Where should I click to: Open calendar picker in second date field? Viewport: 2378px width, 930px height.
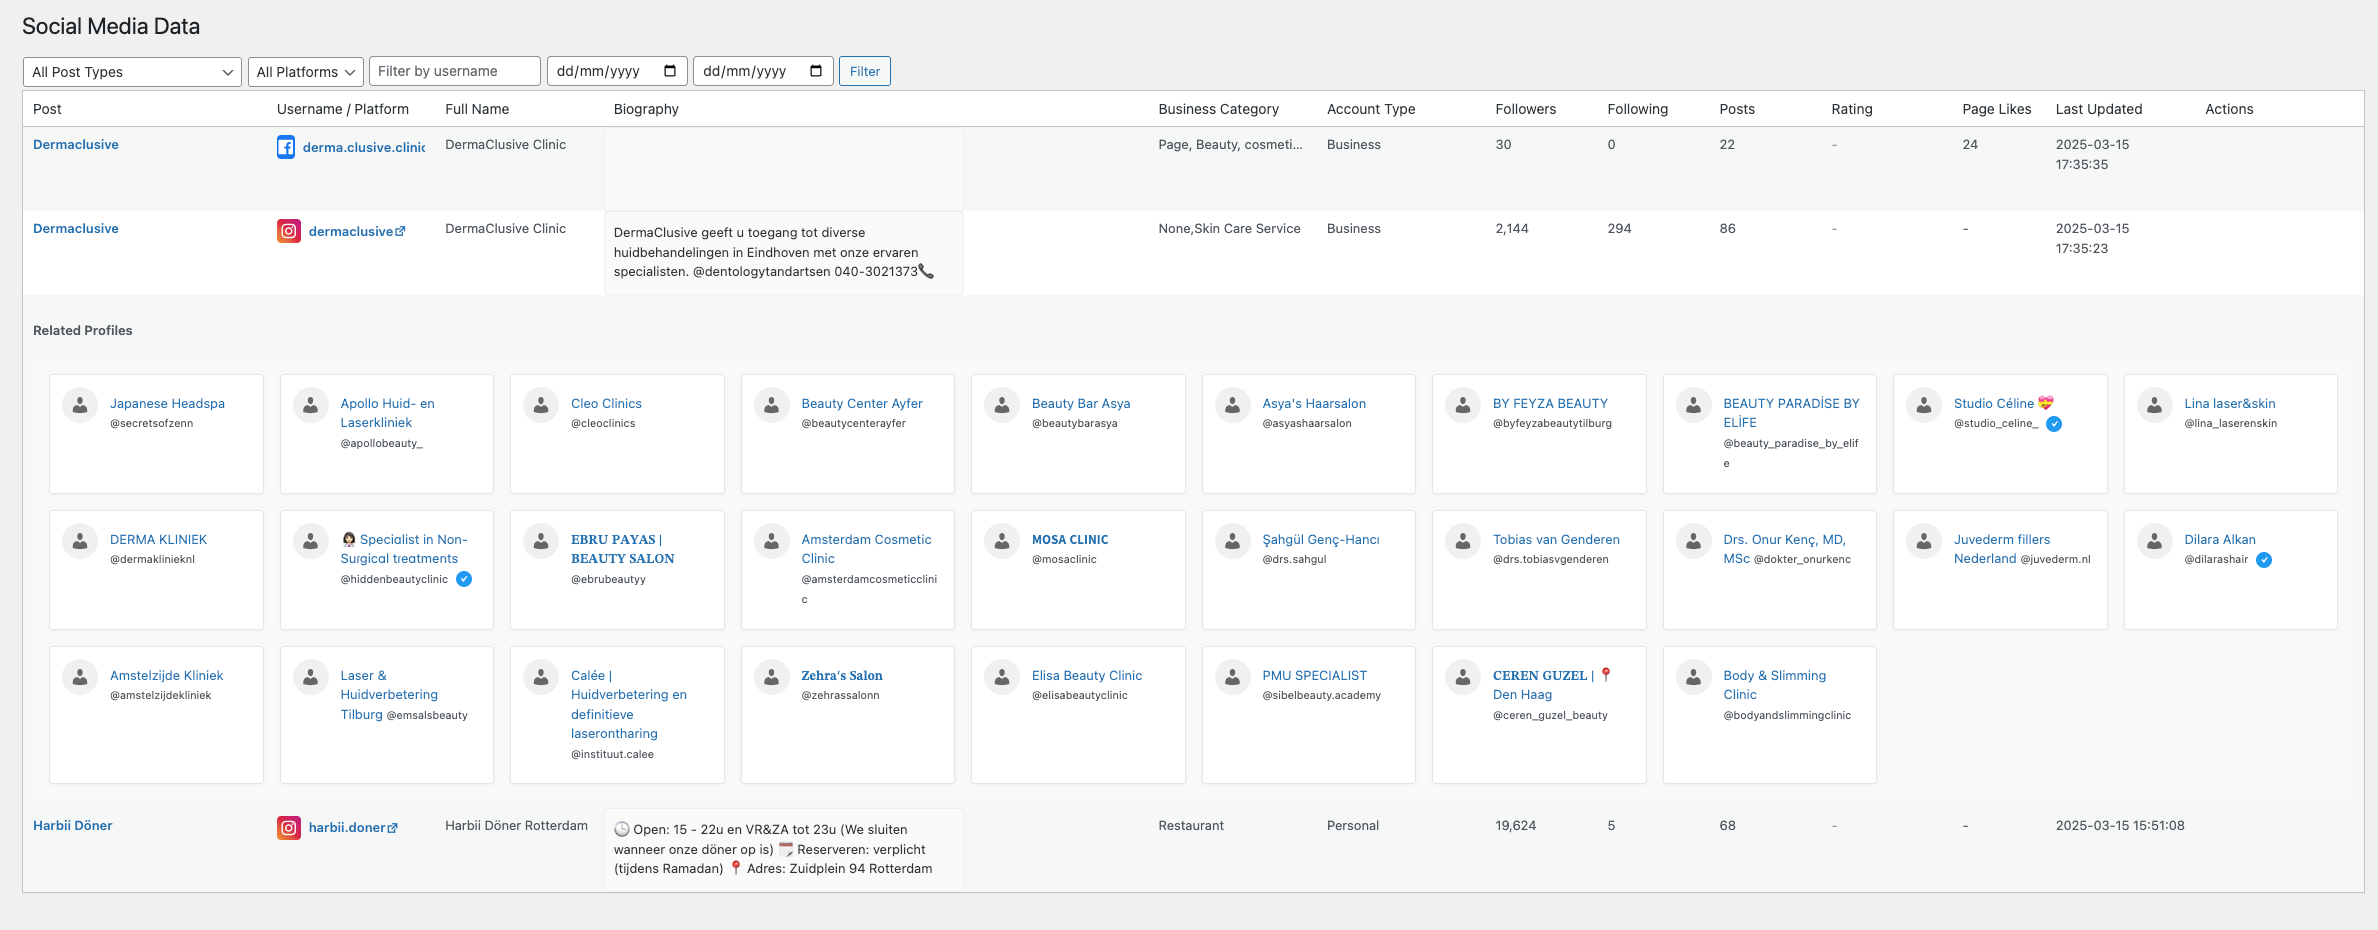pyautogui.click(x=816, y=71)
